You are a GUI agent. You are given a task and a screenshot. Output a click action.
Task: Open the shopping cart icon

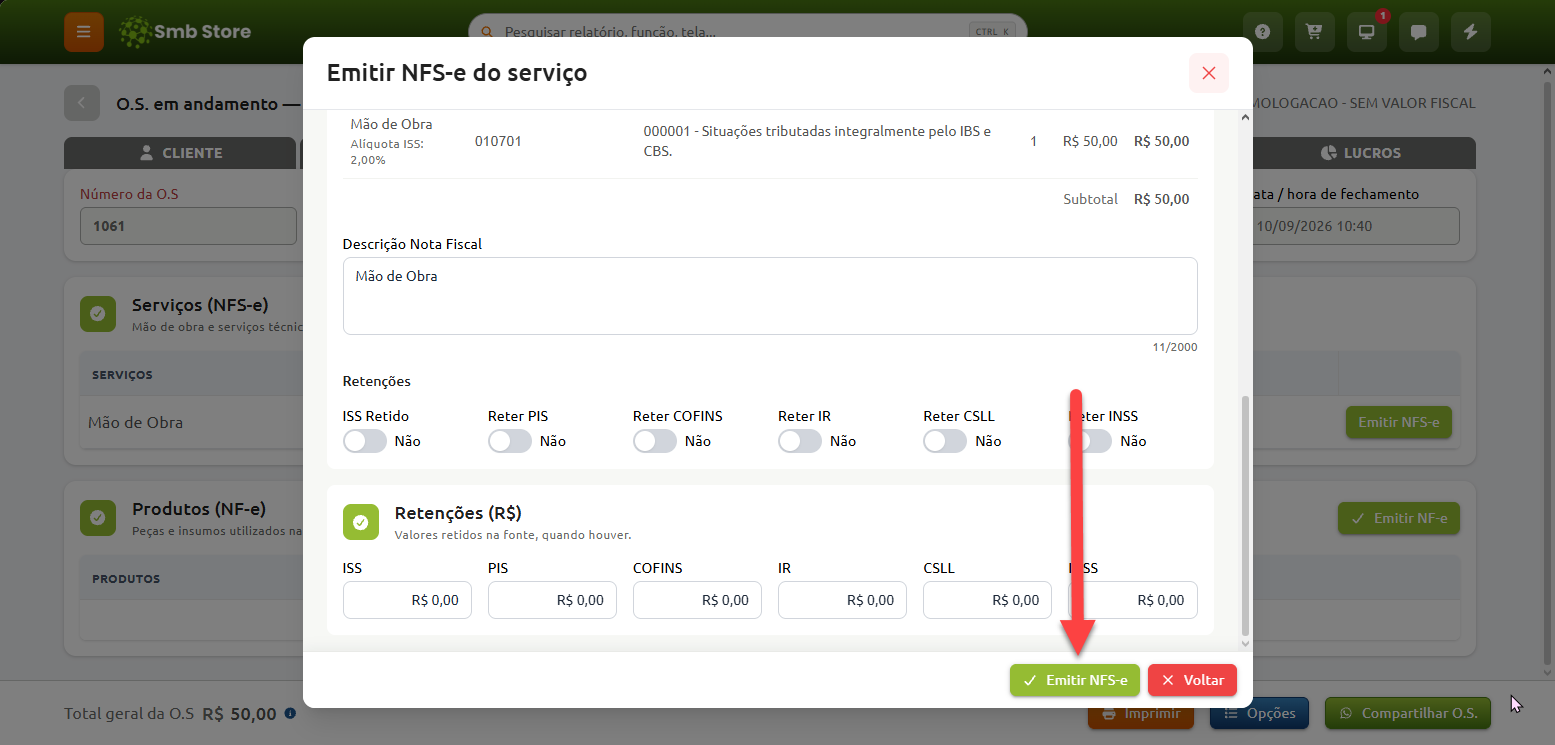coord(1314,32)
